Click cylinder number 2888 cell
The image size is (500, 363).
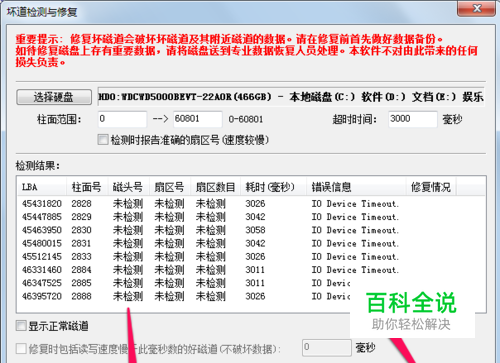(x=81, y=296)
